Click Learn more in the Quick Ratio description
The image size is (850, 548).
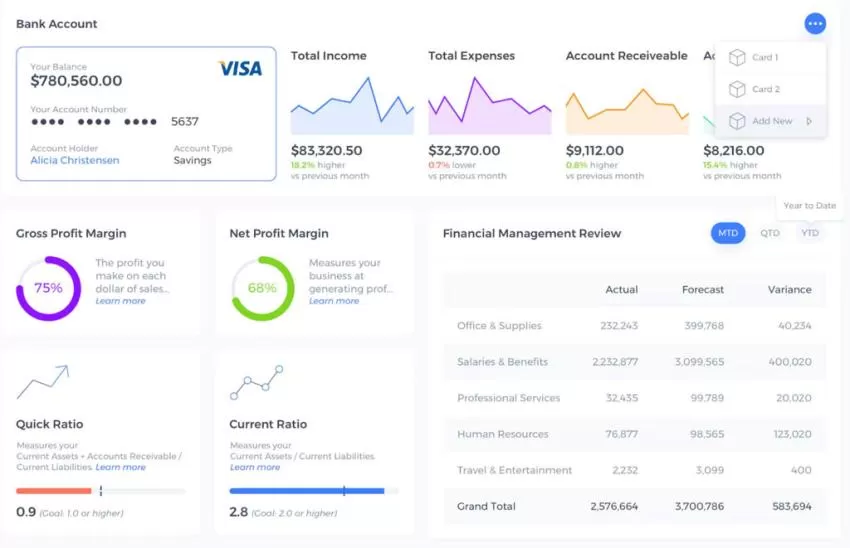click(x=120, y=467)
